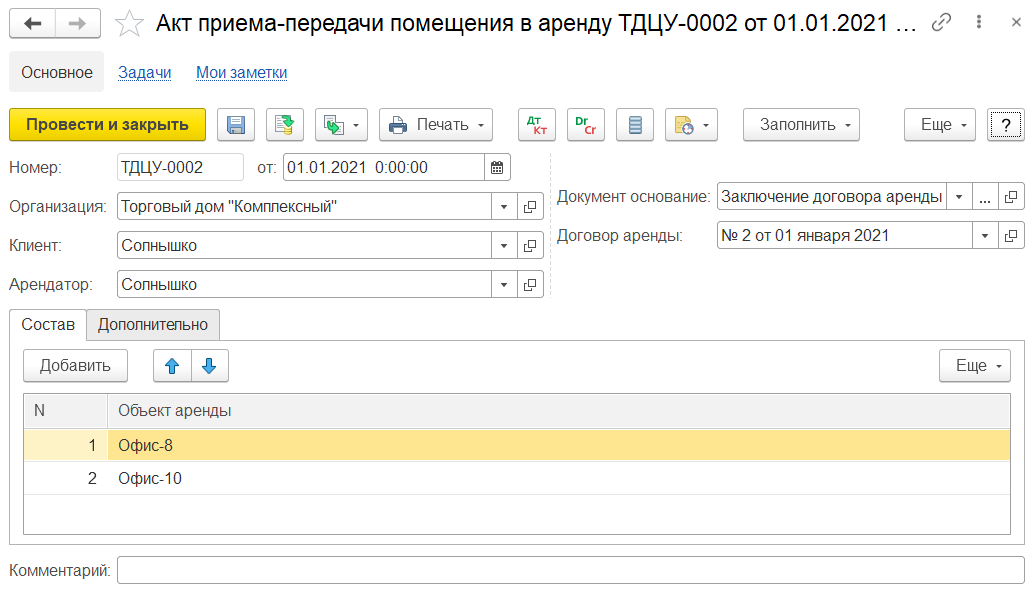Open Организация field selection dropdown
The width and height of the screenshot is (1031, 592).
pos(505,207)
